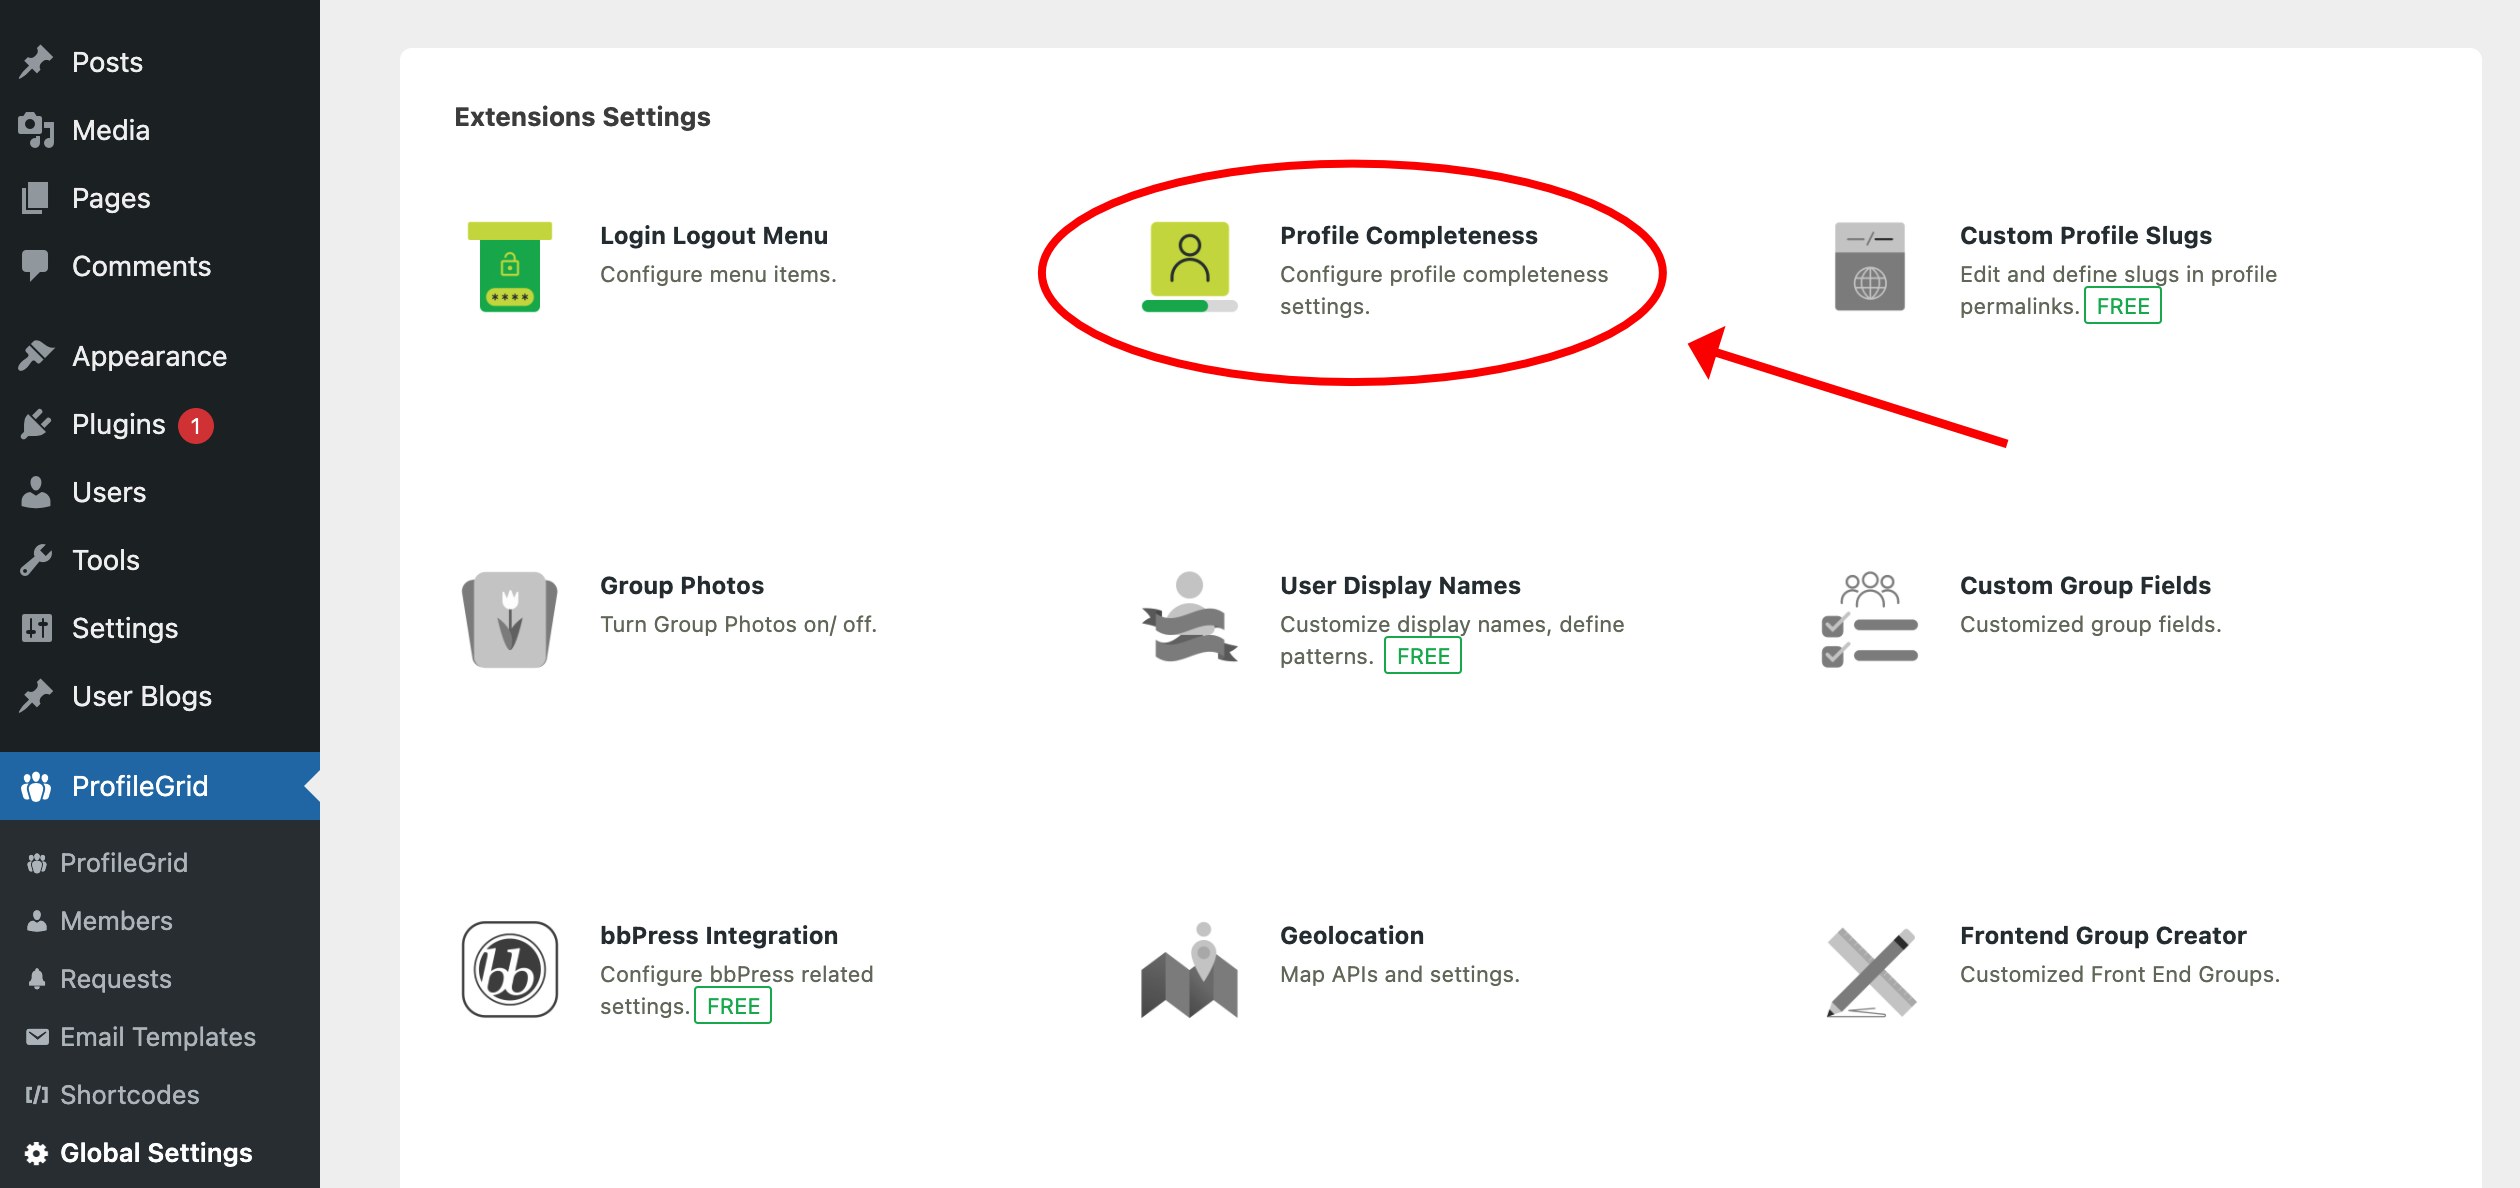This screenshot has width=2520, height=1188.
Task: Open Email Templates submenu item
Action: [157, 1037]
